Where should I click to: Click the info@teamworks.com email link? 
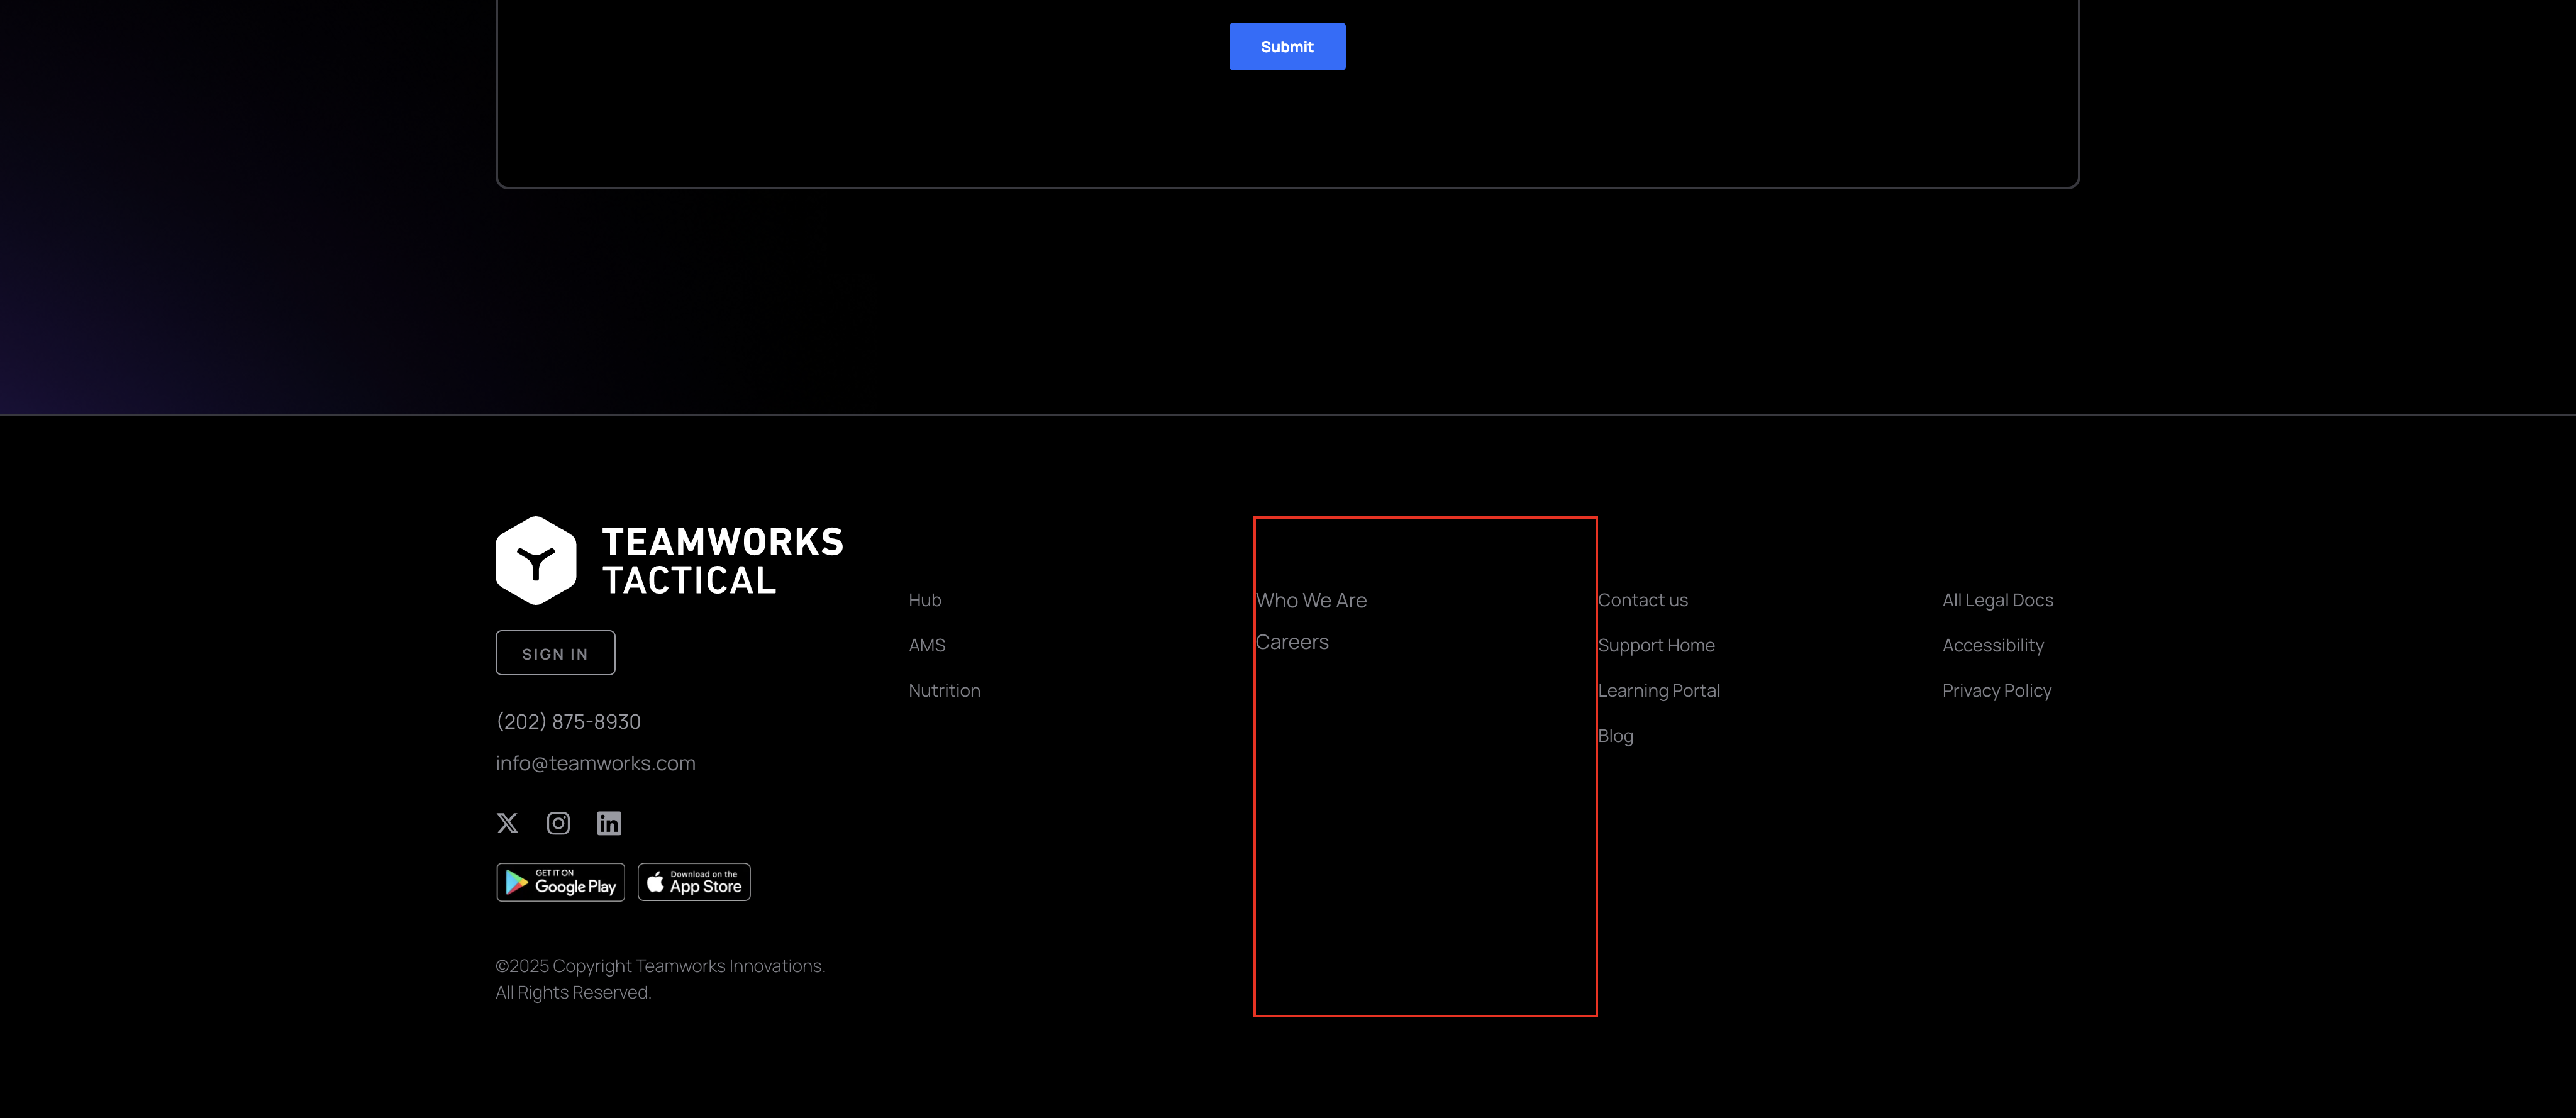click(595, 763)
